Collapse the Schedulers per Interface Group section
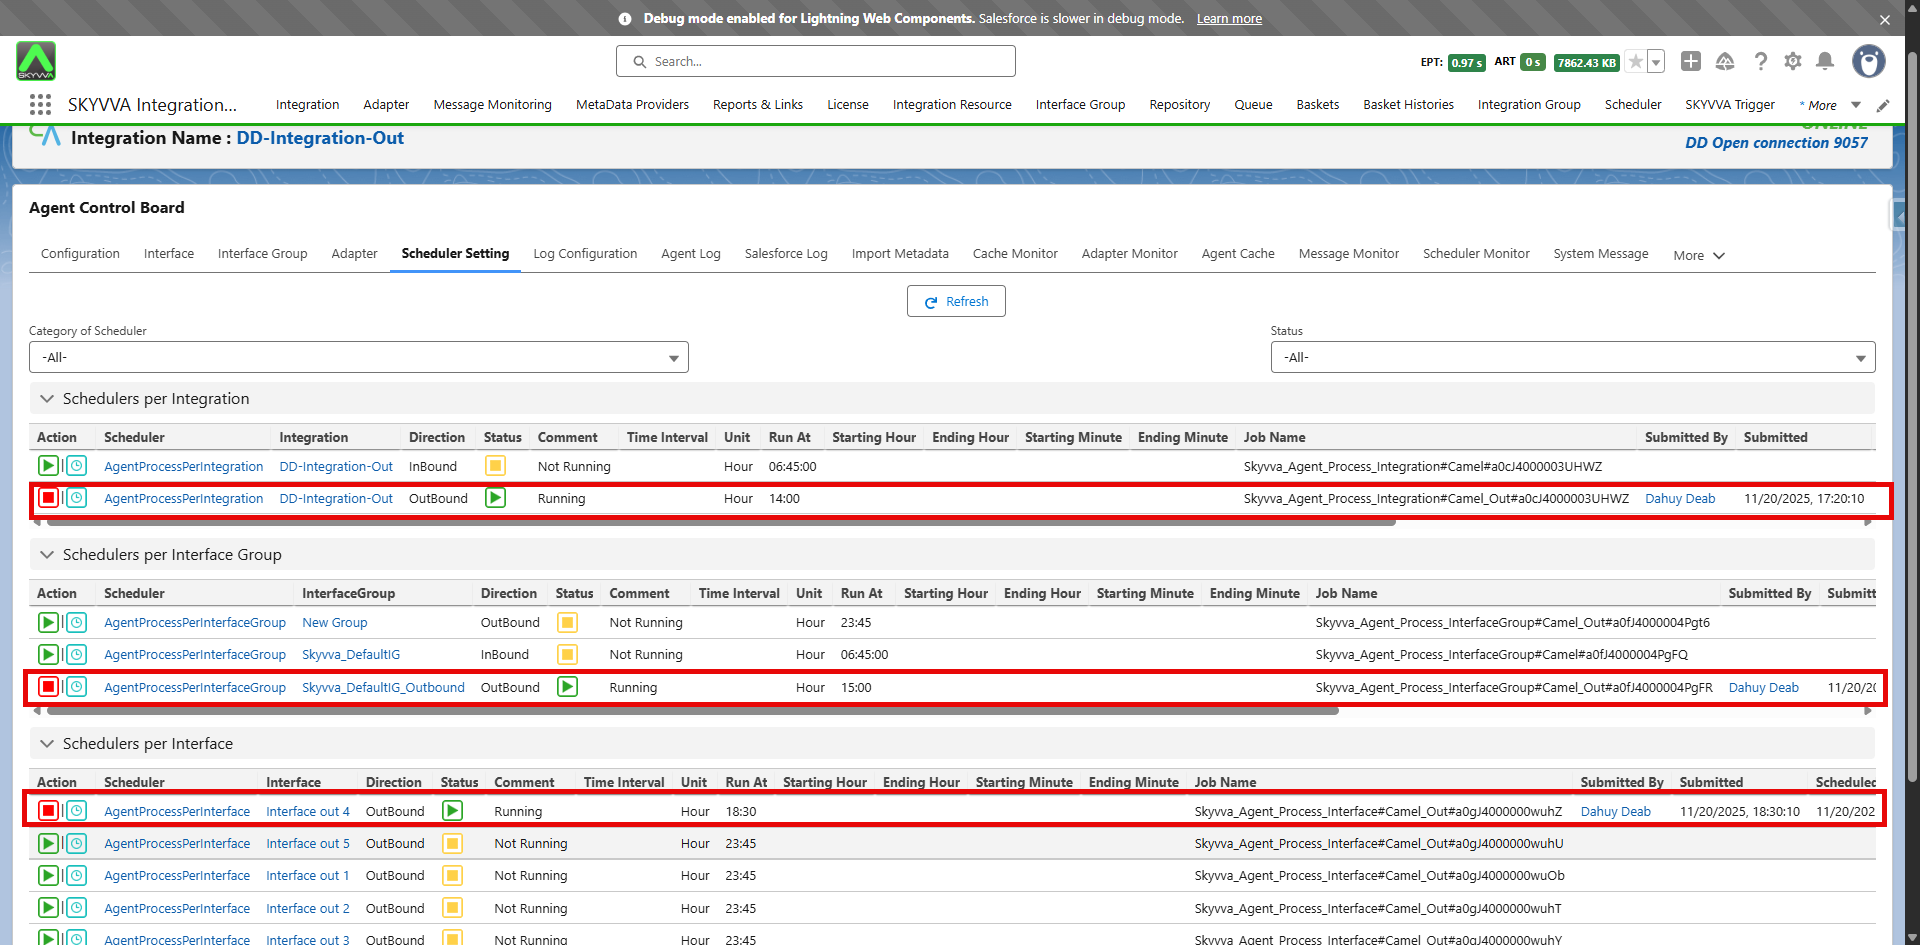The width and height of the screenshot is (1920, 945). pyautogui.click(x=47, y=555)
